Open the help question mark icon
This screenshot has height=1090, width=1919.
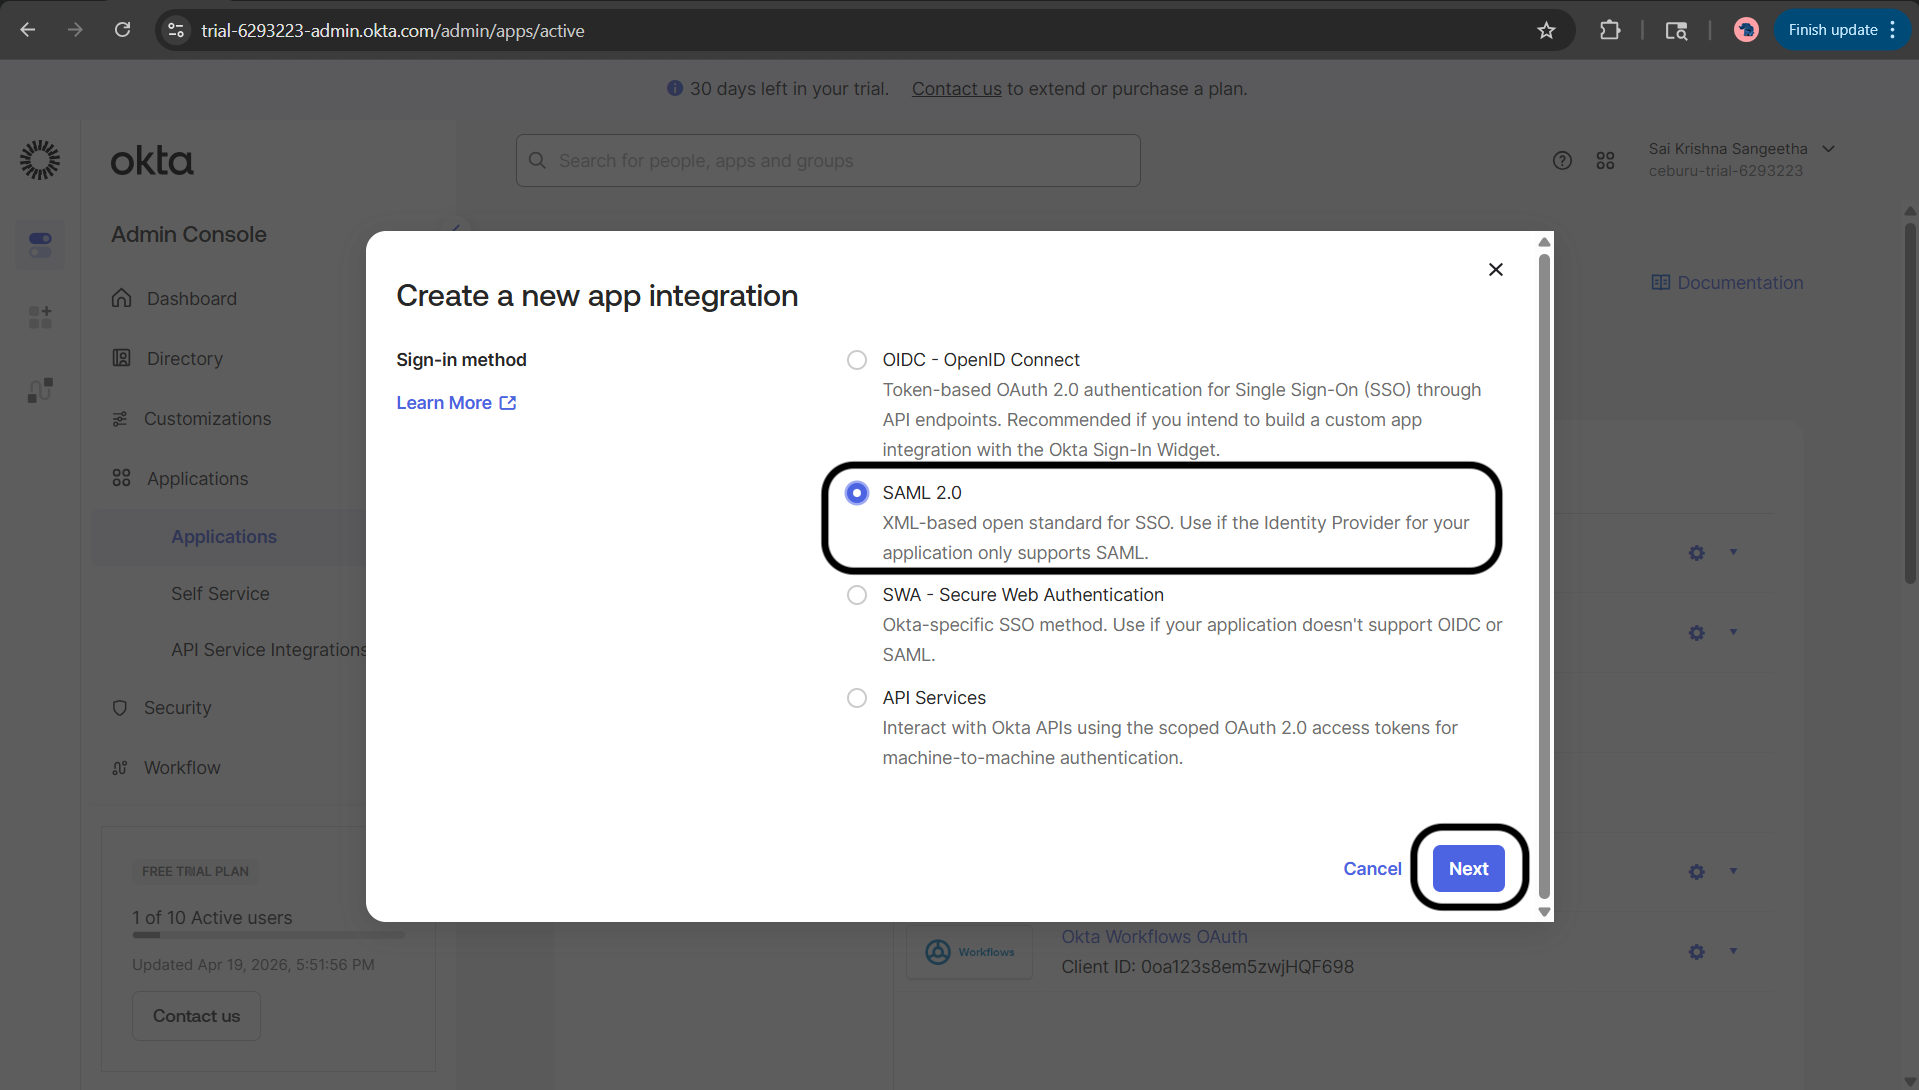click(1562, 161)
